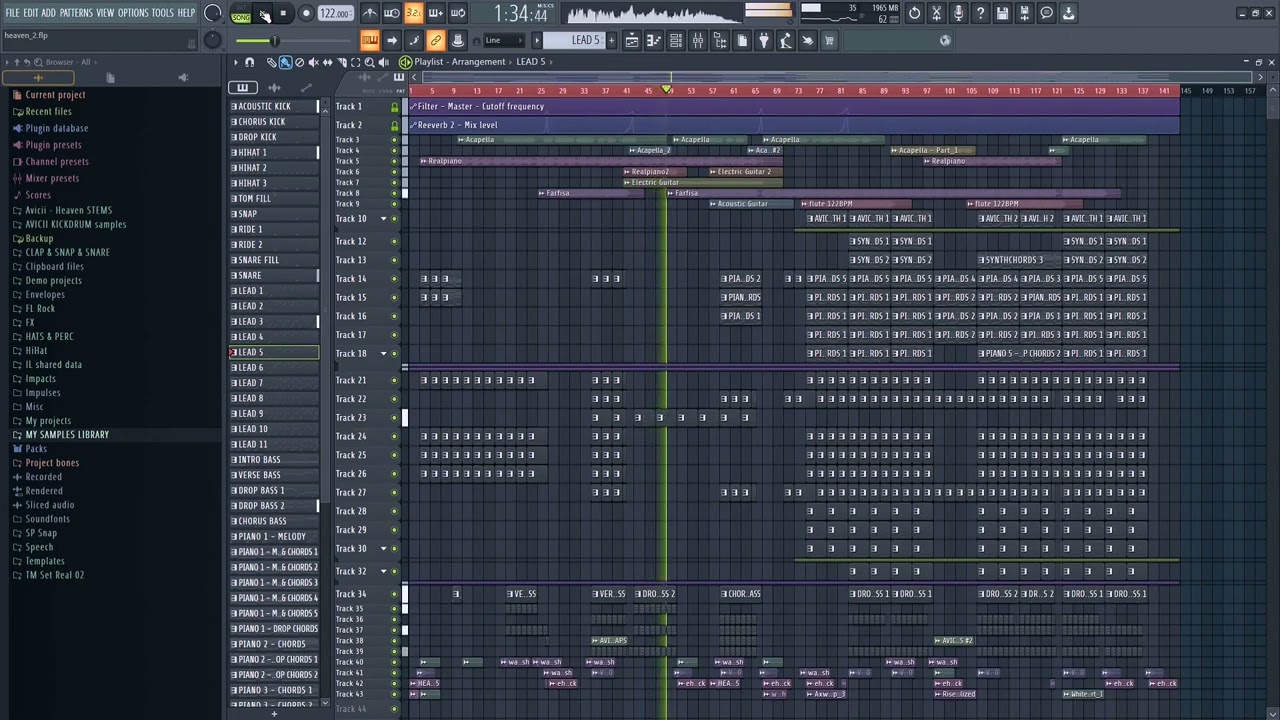Screen dimensions: 1280x720
Task: Switch to SONG mode
Action: [x=241, y=16]
